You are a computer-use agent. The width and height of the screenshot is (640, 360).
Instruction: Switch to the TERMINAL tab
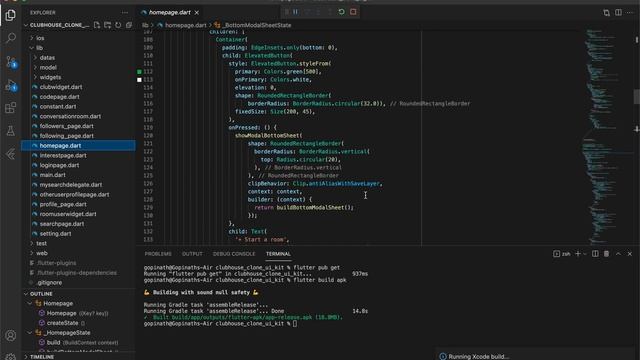(278, 254)
